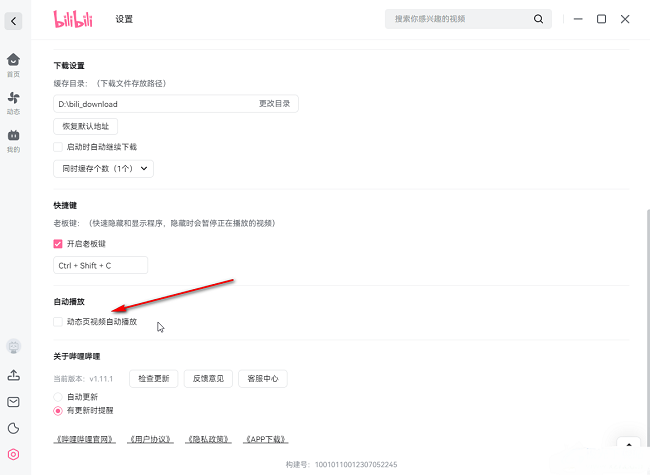Click the 恢复默认地址 button
This screenshot has width=650, height=475.
tap(85, 126)
